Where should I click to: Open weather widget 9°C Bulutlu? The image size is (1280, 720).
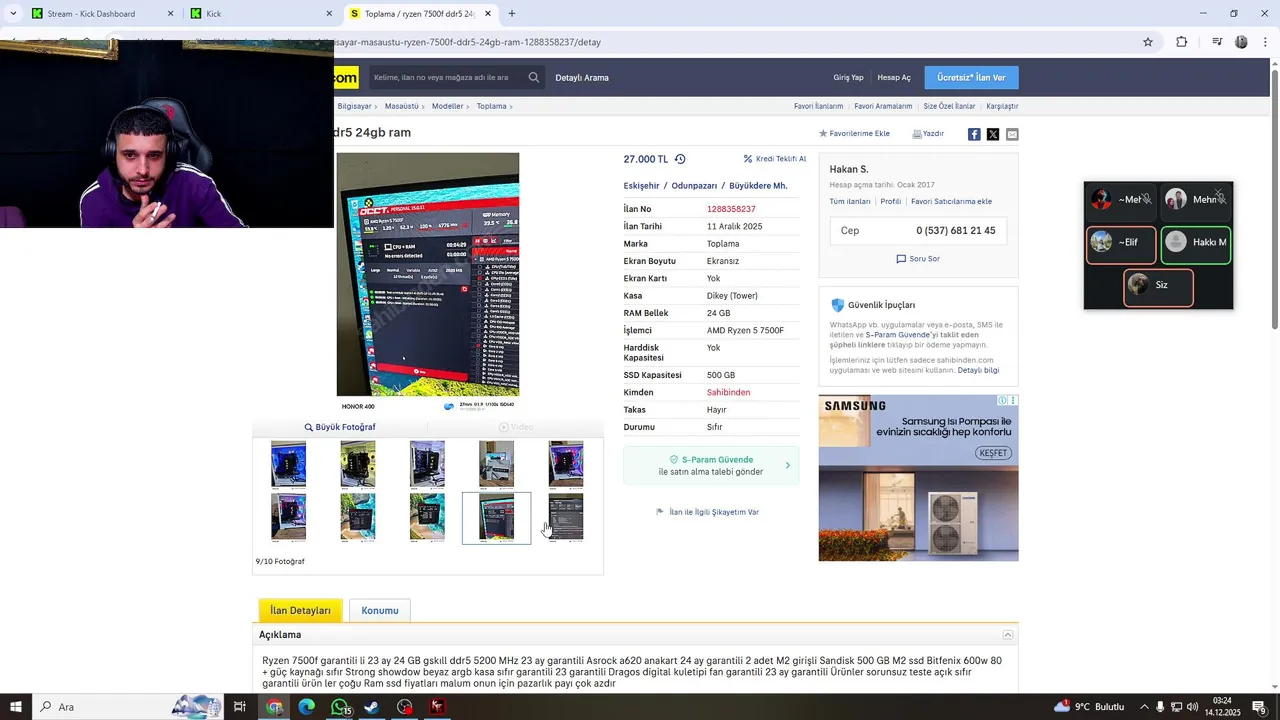click(x=1089, y=707)
